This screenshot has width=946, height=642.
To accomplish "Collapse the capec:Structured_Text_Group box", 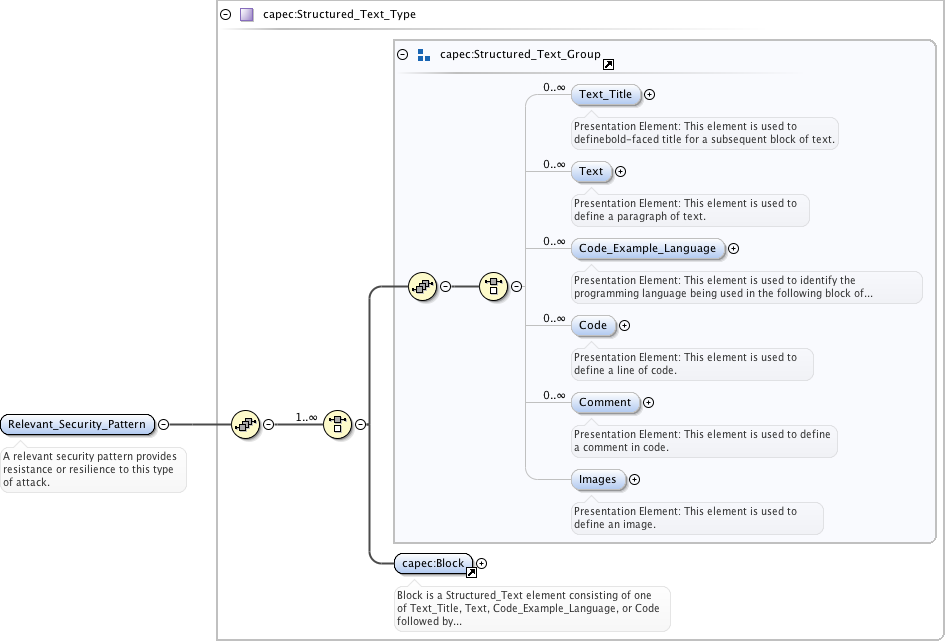I will [403, 55].
